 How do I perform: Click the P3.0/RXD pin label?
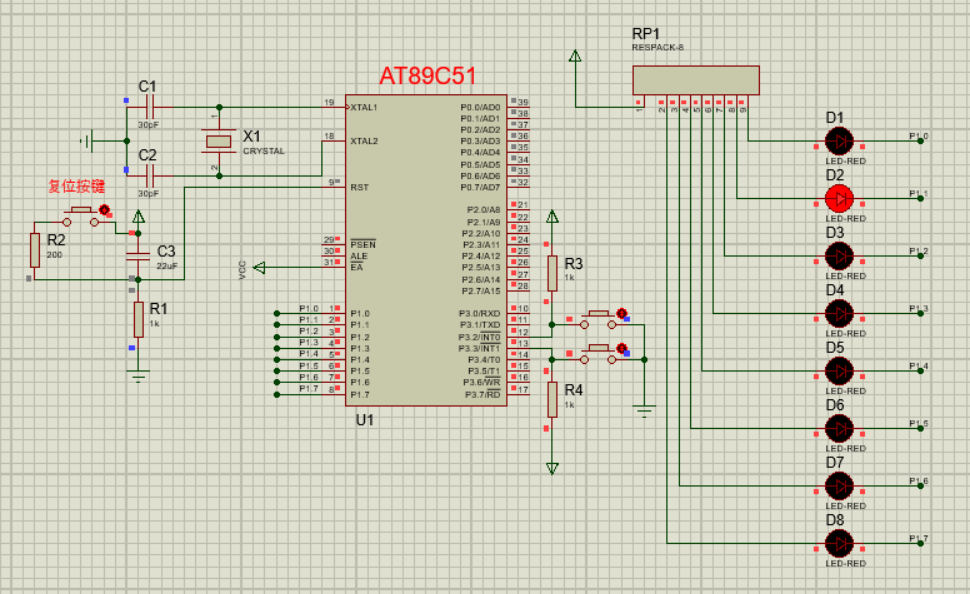[x=479, y=313]
